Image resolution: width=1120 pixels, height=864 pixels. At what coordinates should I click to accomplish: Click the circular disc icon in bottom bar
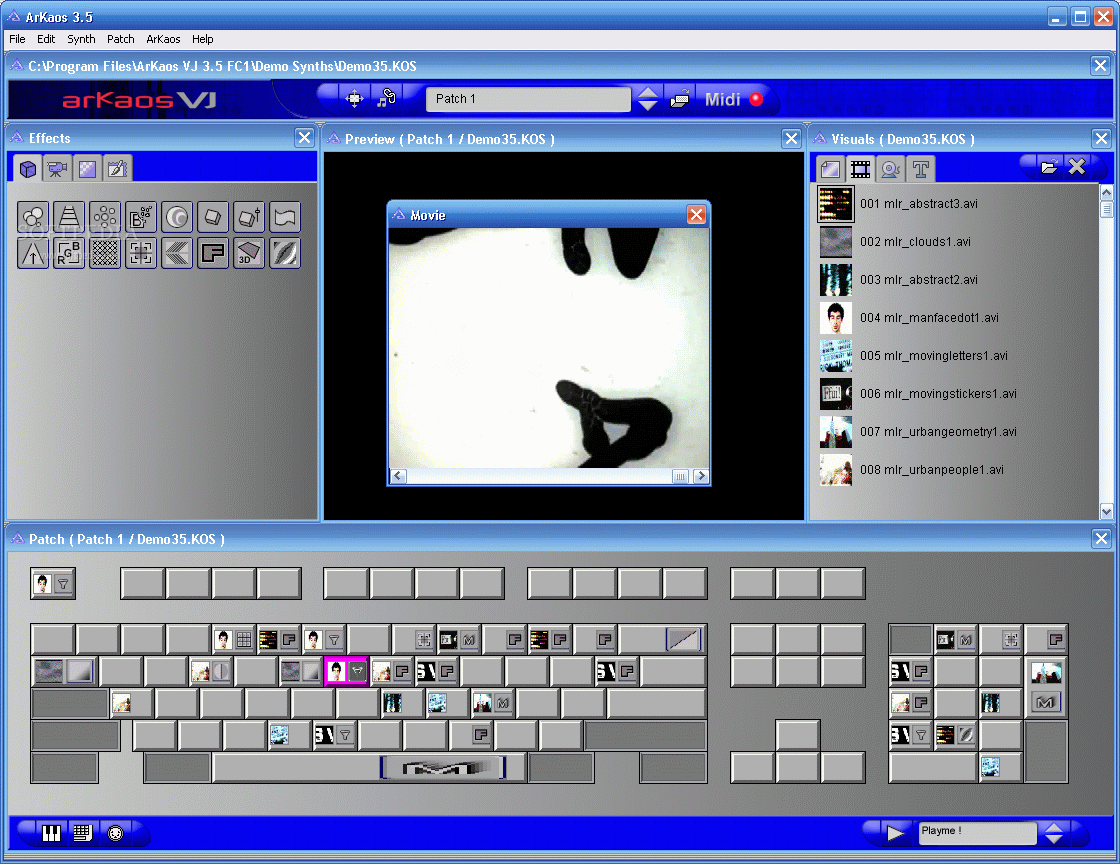pos(115,833)
